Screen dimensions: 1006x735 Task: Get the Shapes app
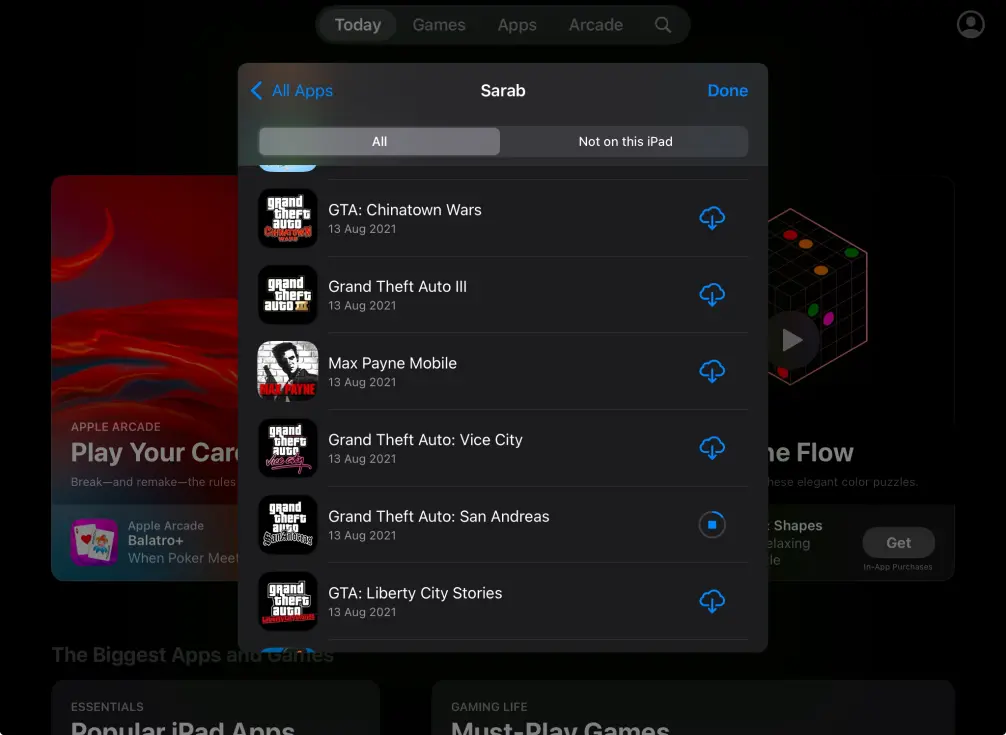[898, 543]
